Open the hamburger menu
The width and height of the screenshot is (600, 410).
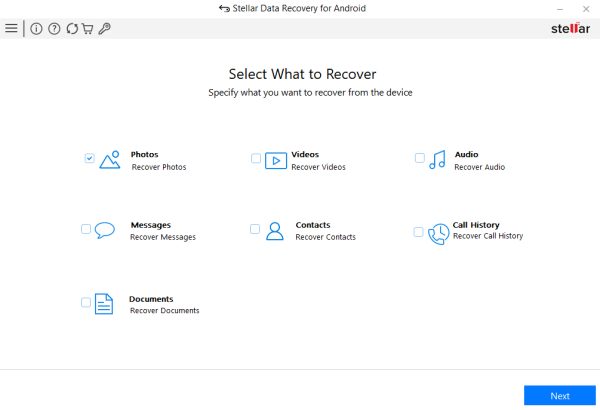click(11, 29)
